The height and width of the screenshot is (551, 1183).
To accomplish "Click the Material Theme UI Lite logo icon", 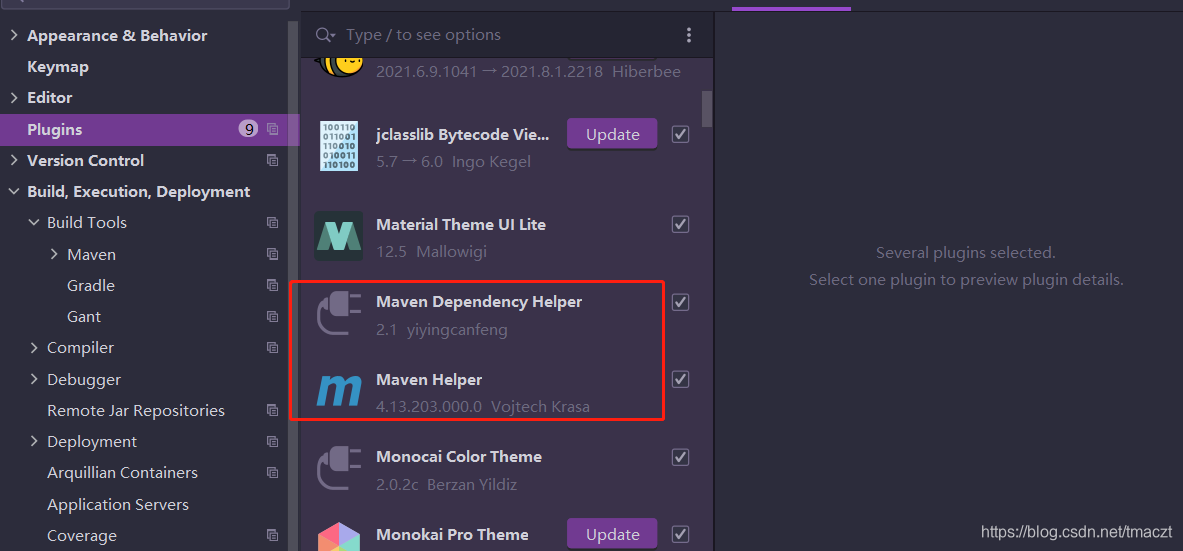I will [x=339, y=236].
